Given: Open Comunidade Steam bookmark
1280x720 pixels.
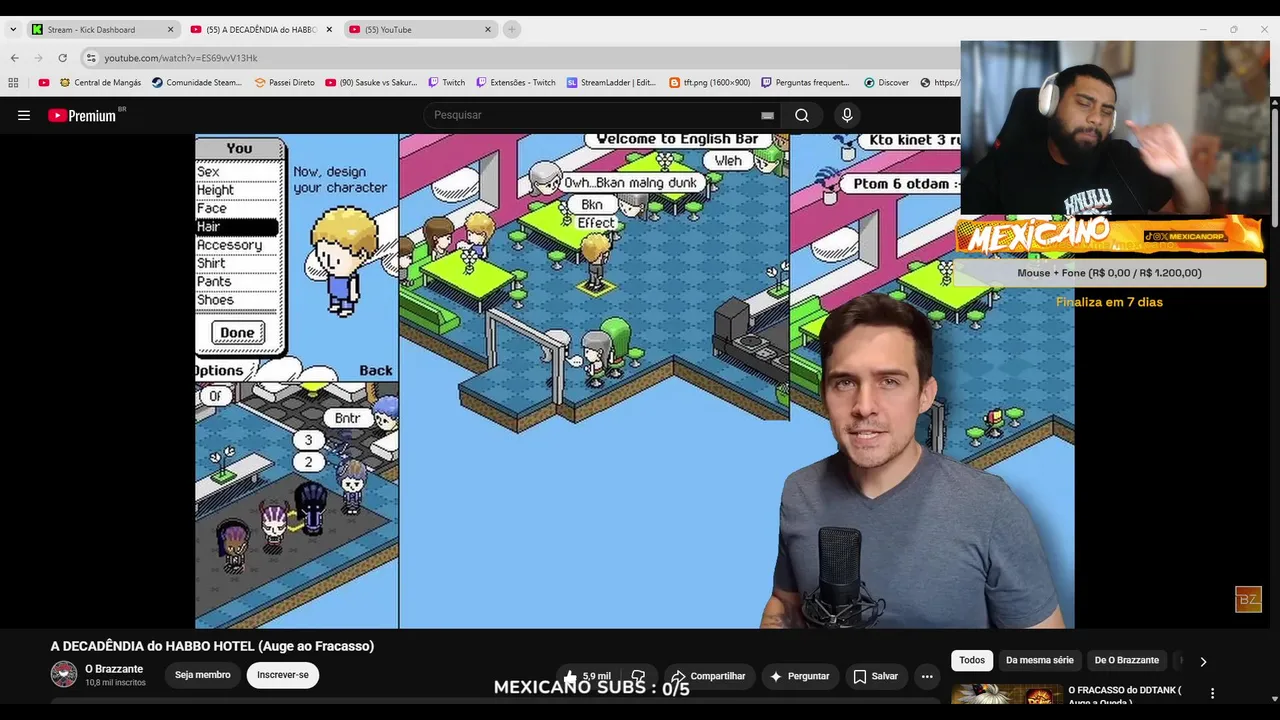Looking at the screenshot, I should tap(197, 83).
